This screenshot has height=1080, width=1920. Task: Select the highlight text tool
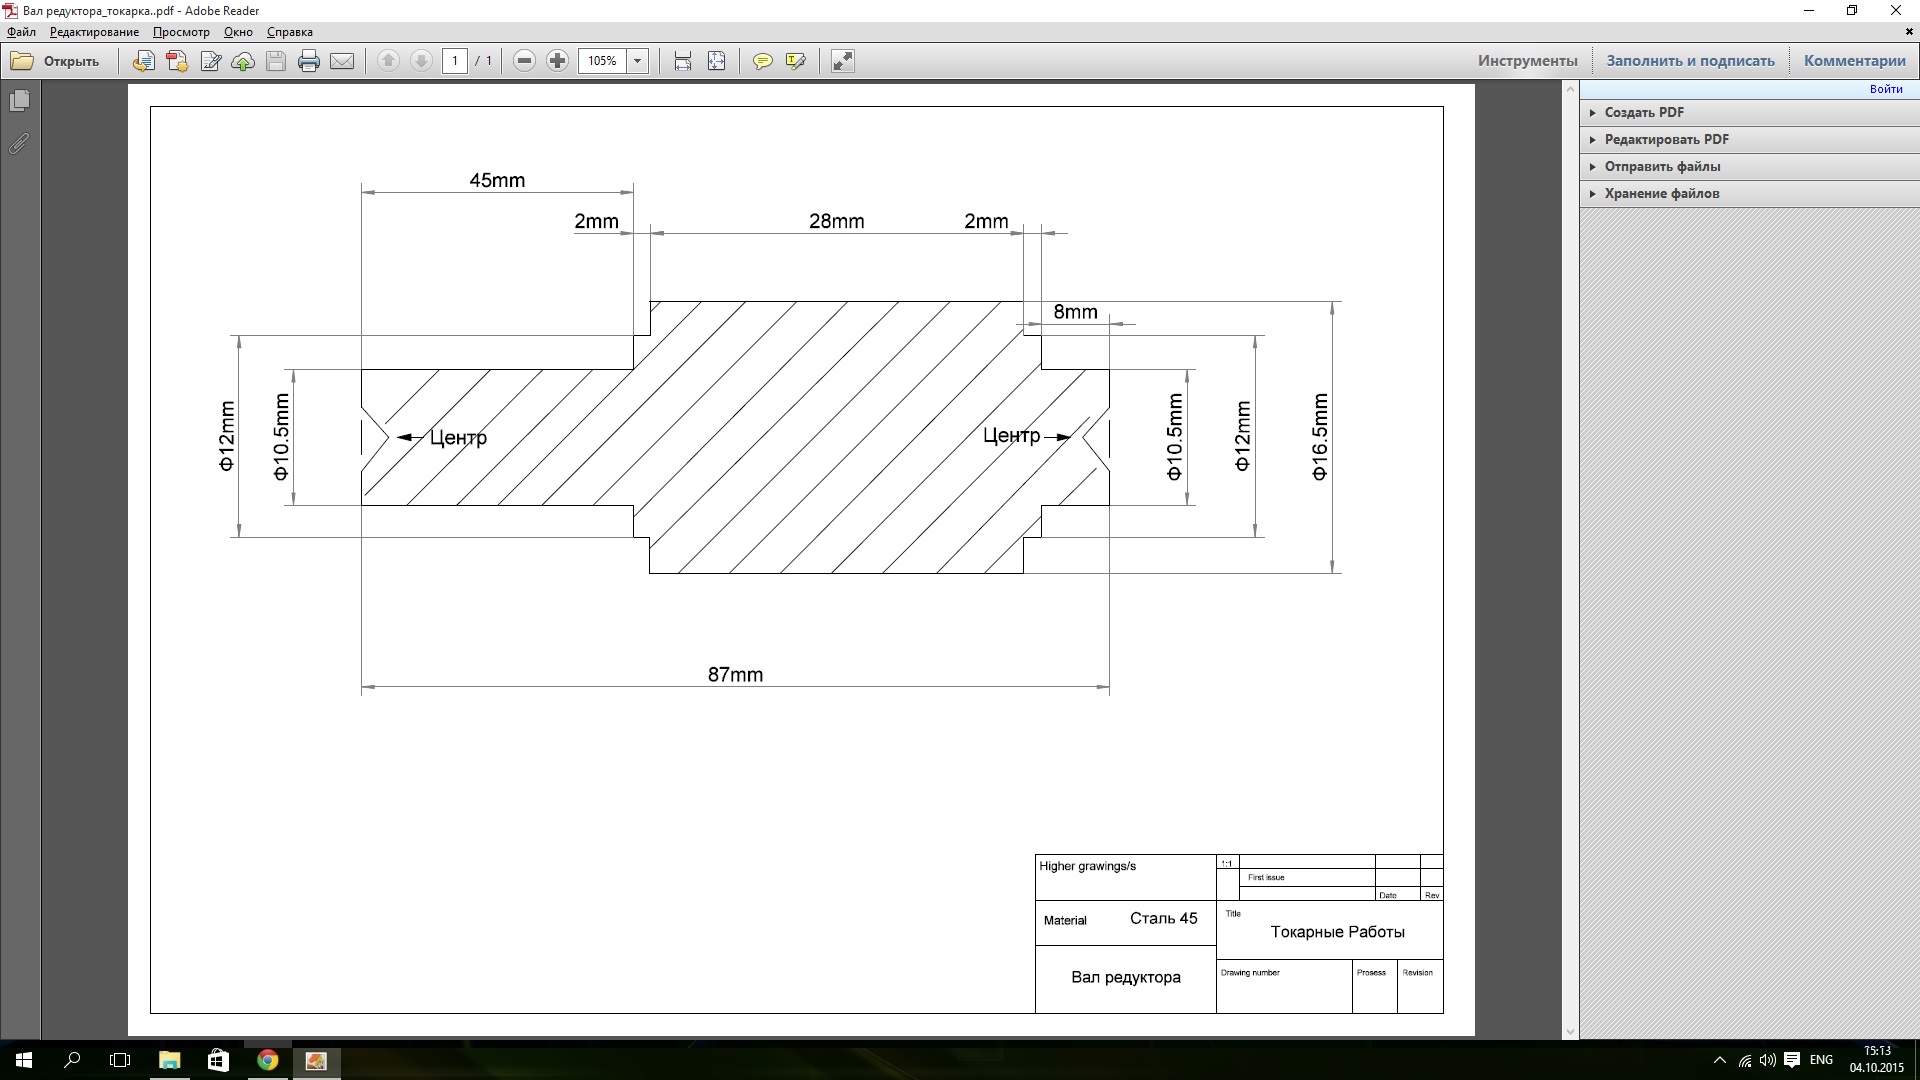pyautogui.click(x=796, y=61)
